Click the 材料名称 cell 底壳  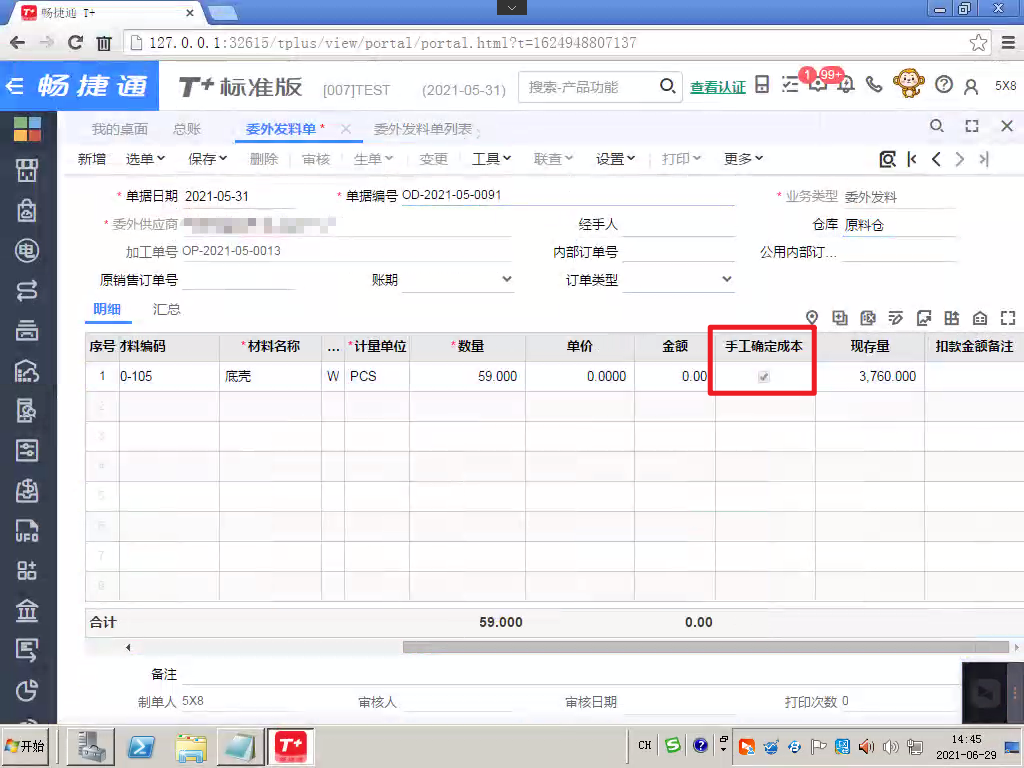pyautogui.click(x=270, y=377)
